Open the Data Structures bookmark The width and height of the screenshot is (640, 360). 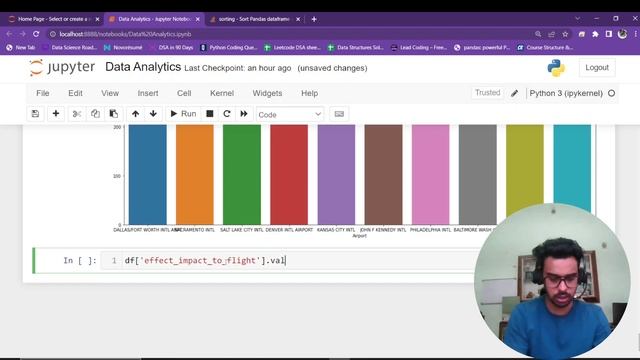(356, 47)
